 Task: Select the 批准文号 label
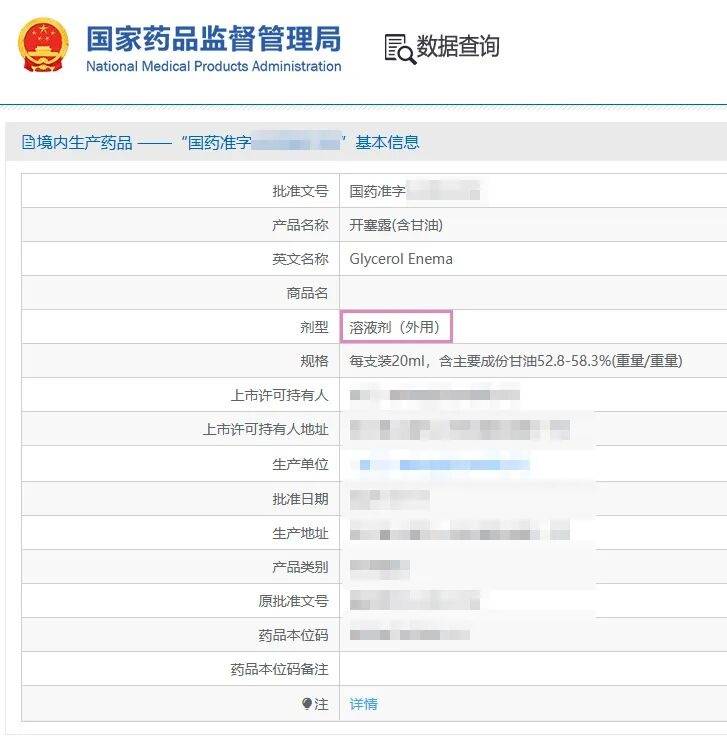click(300, 191)
